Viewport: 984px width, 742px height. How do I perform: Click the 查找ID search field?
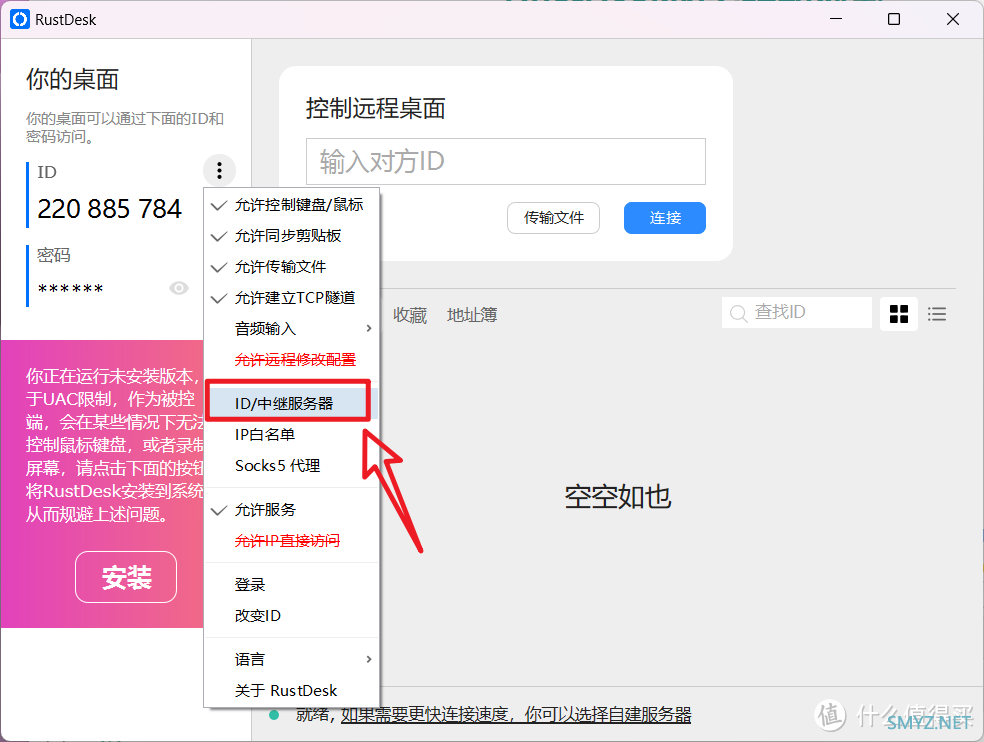(796, 313)
